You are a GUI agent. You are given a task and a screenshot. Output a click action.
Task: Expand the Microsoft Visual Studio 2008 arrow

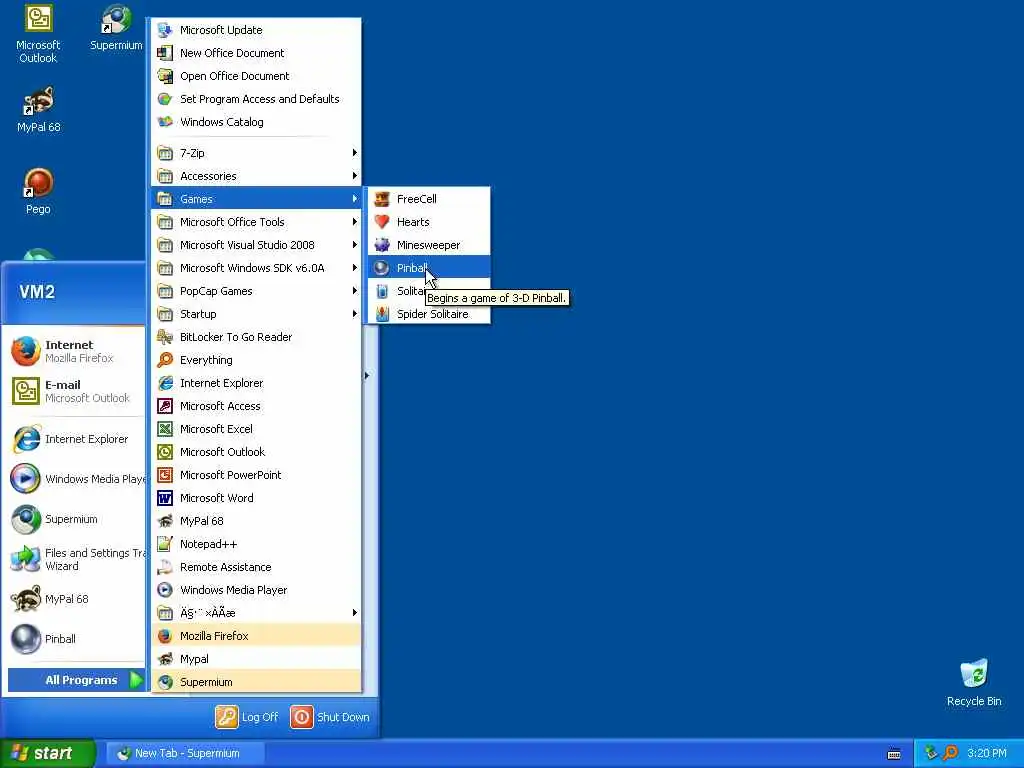[355, 245]
